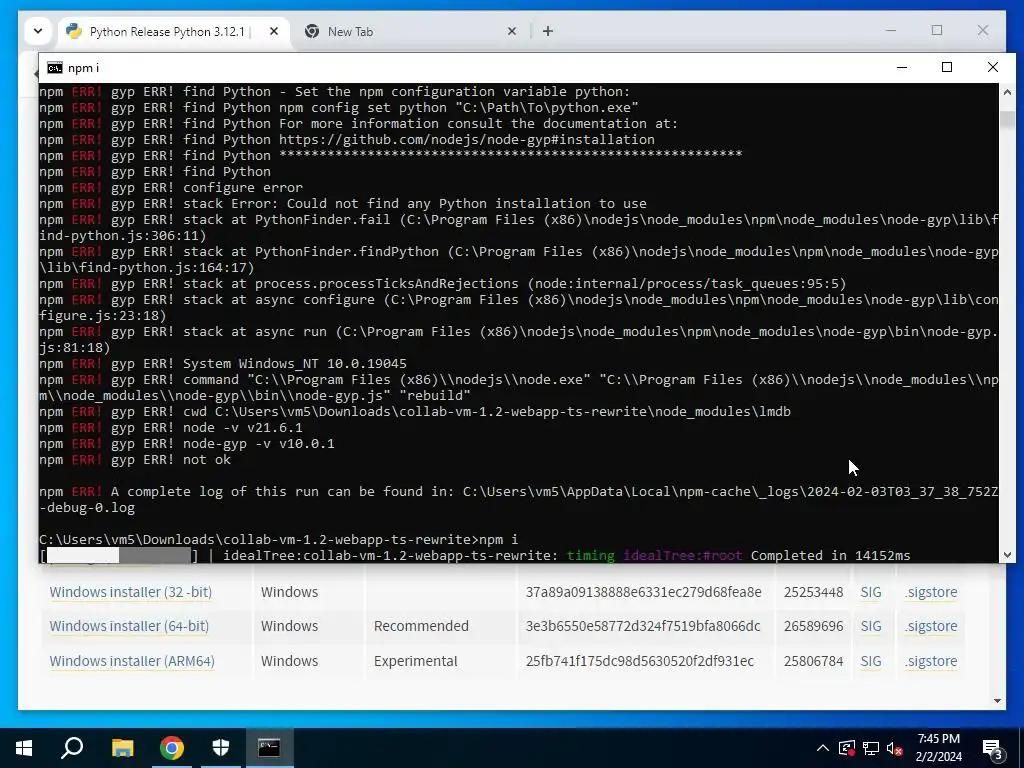Click the file size 26589696

point(813,626)
